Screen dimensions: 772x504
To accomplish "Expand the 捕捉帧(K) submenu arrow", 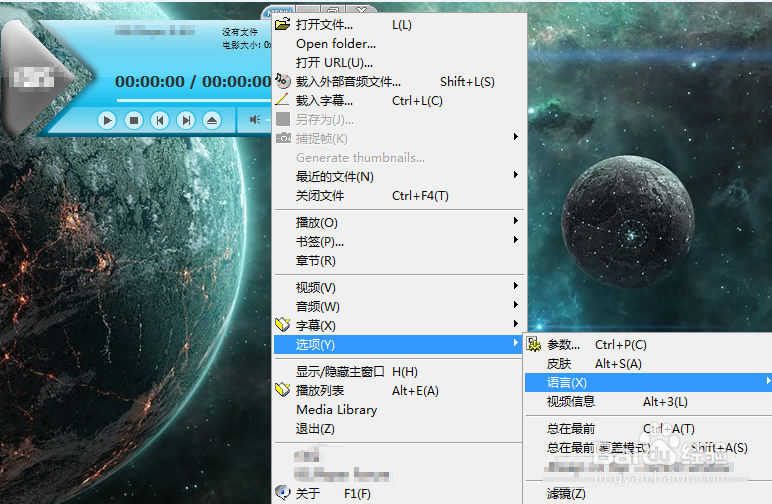I will point(515,136).
